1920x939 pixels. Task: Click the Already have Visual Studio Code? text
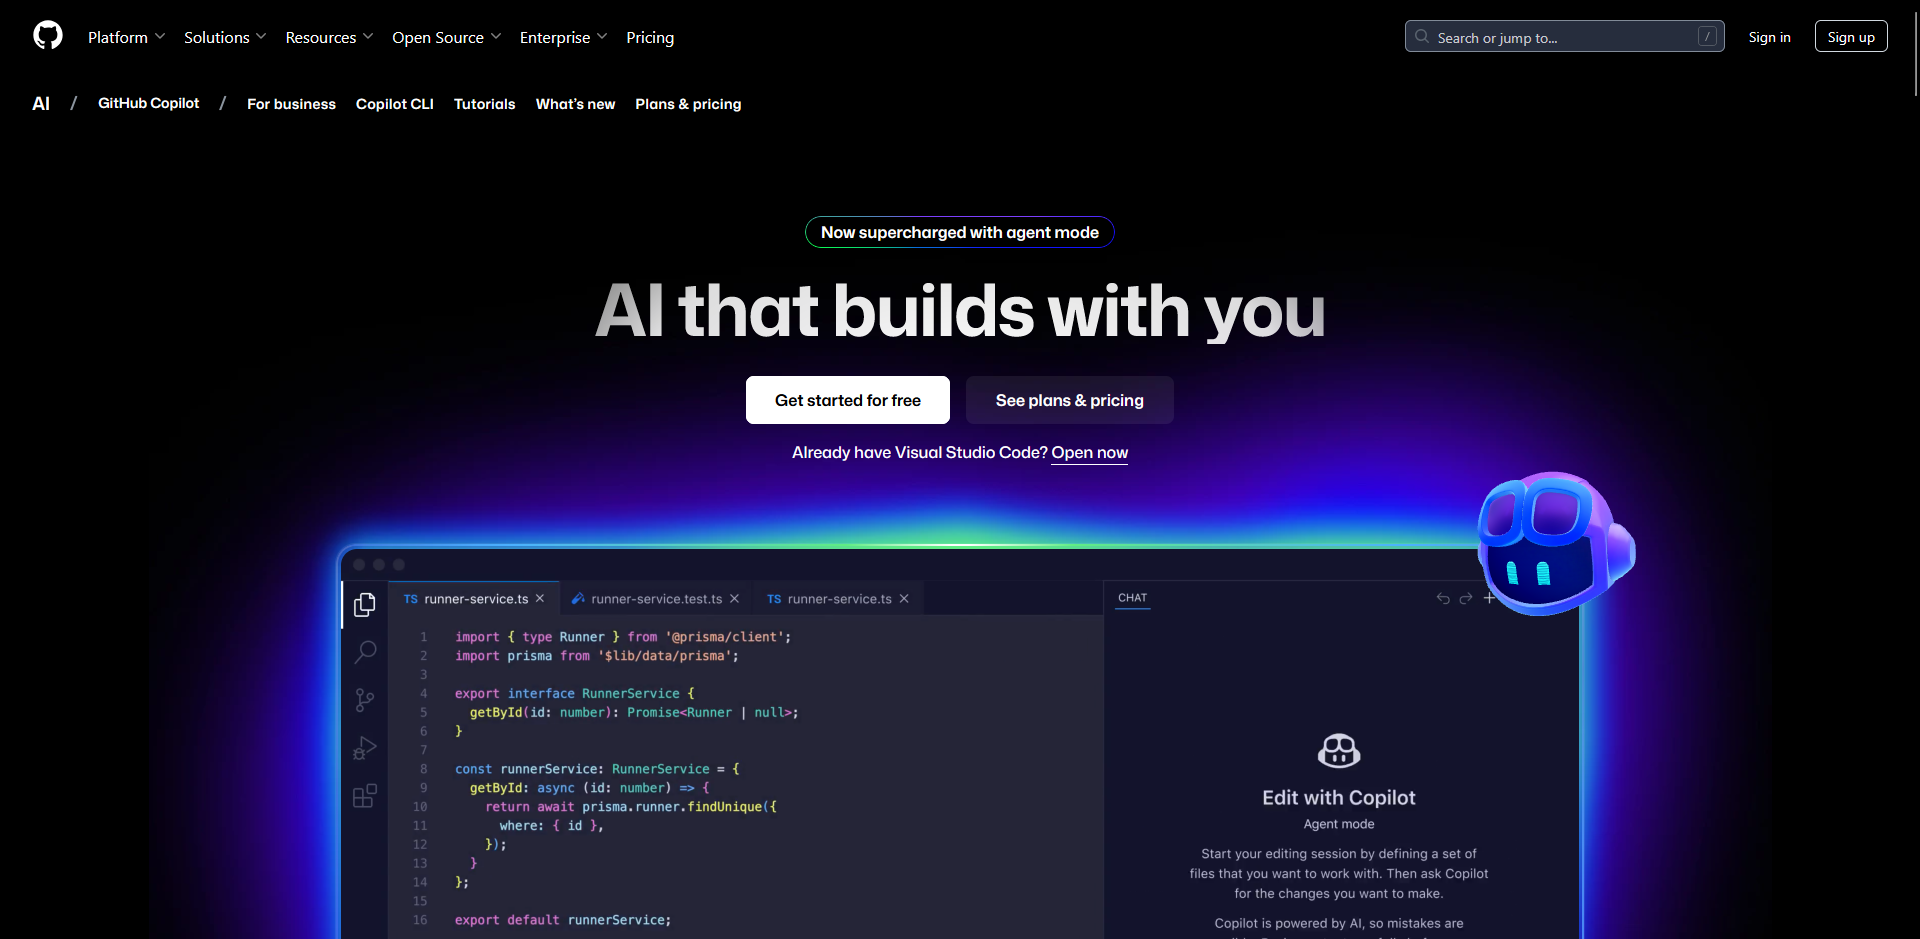920,453
